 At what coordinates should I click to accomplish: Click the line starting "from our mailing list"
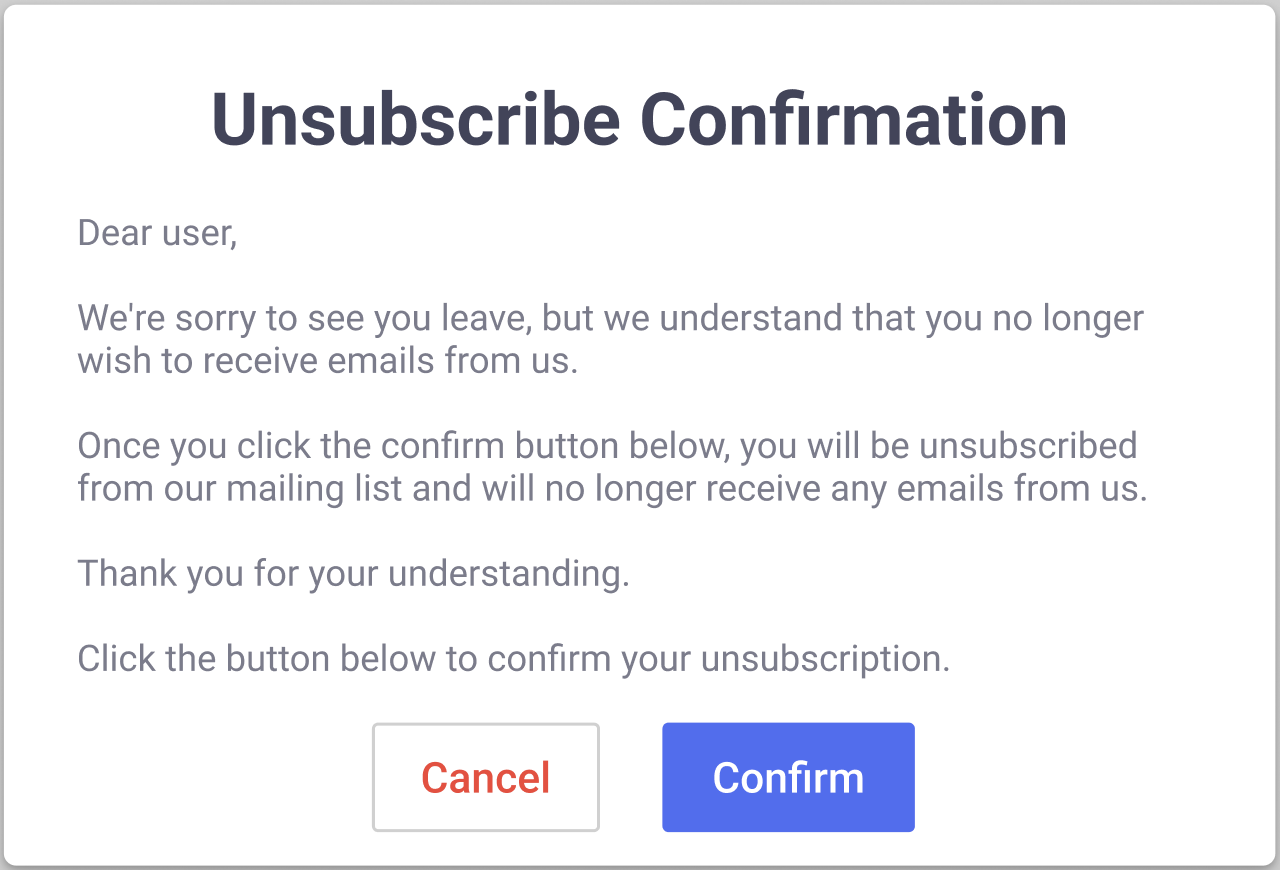click(x=612, y=489)
